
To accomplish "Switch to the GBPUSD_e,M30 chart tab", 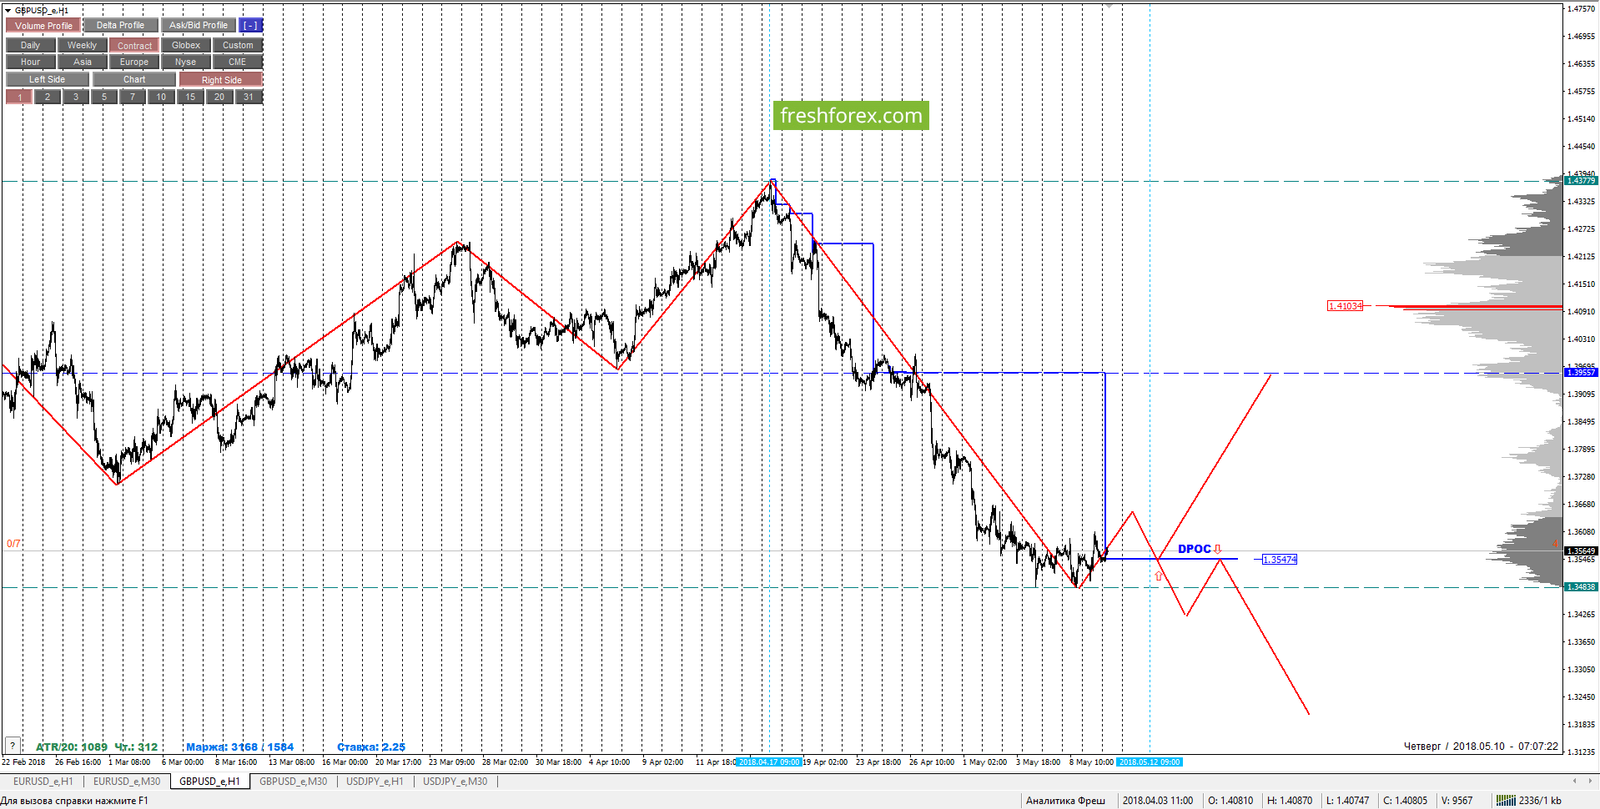I will [293, 781].
